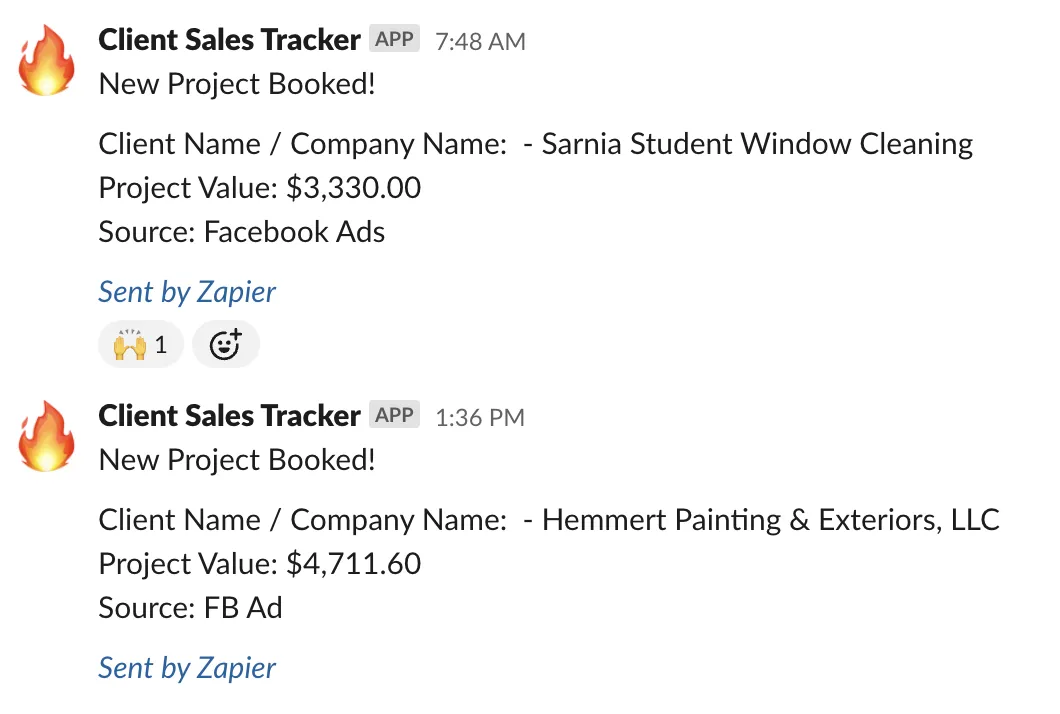Click New Project Booked! in the 1:36 PM message
The width and height of the screenshot is (1060, 714).
237,460
